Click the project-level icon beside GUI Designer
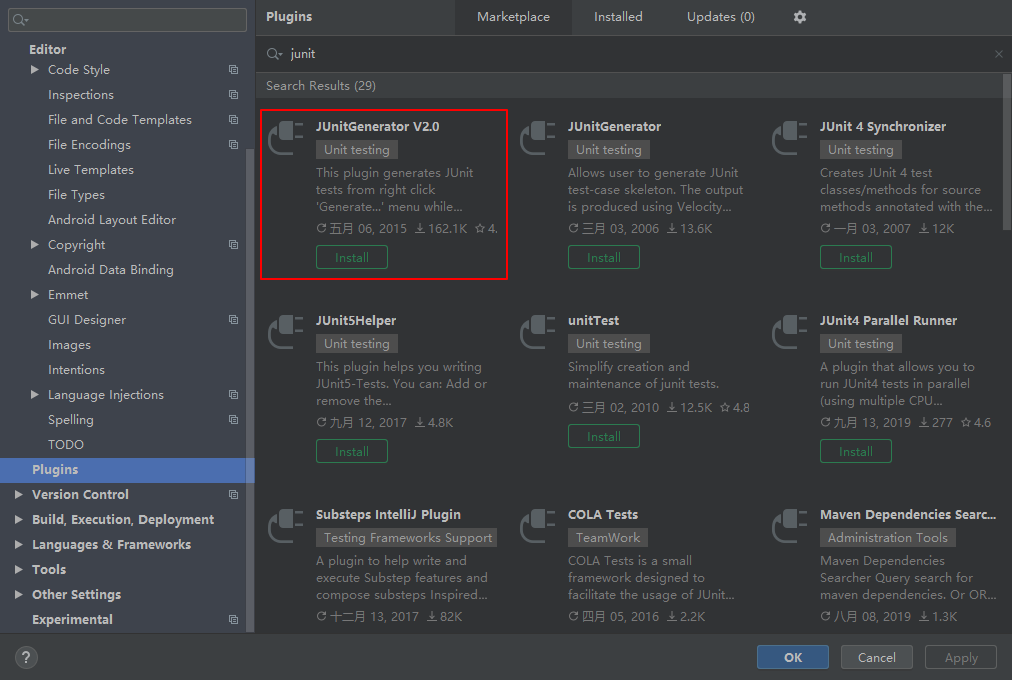 coord(234,320)
